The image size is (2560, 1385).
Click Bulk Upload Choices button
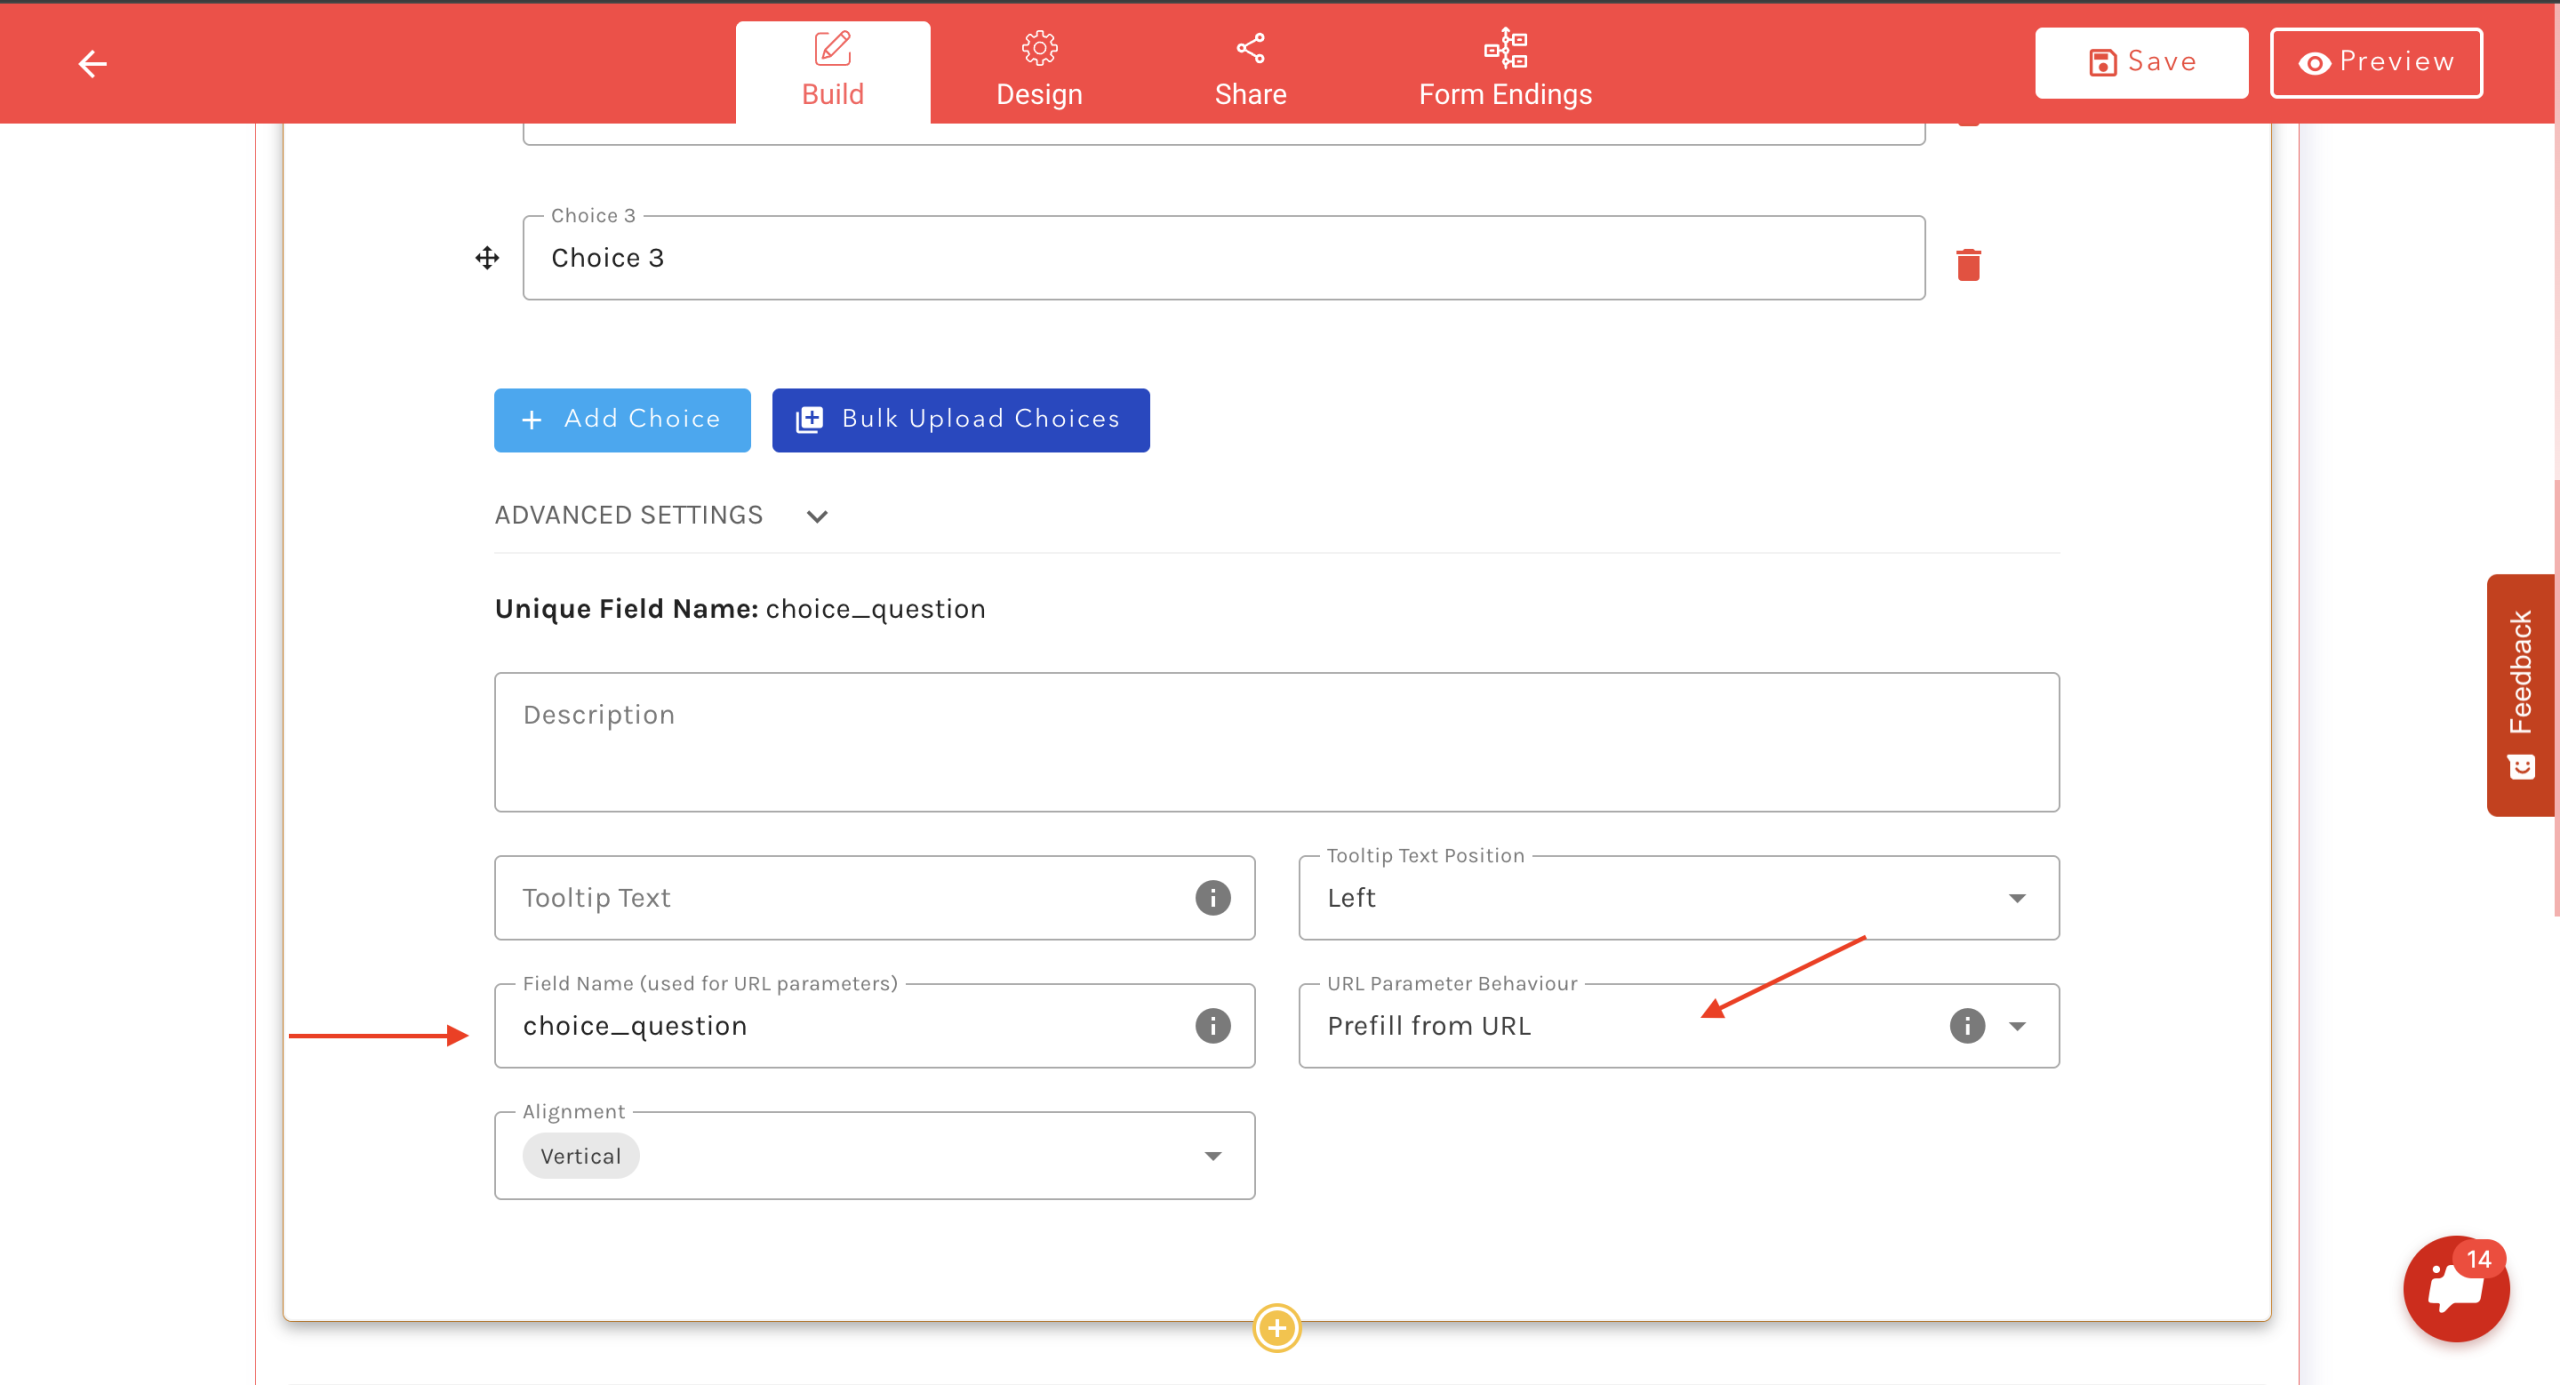tap(960, 420)
